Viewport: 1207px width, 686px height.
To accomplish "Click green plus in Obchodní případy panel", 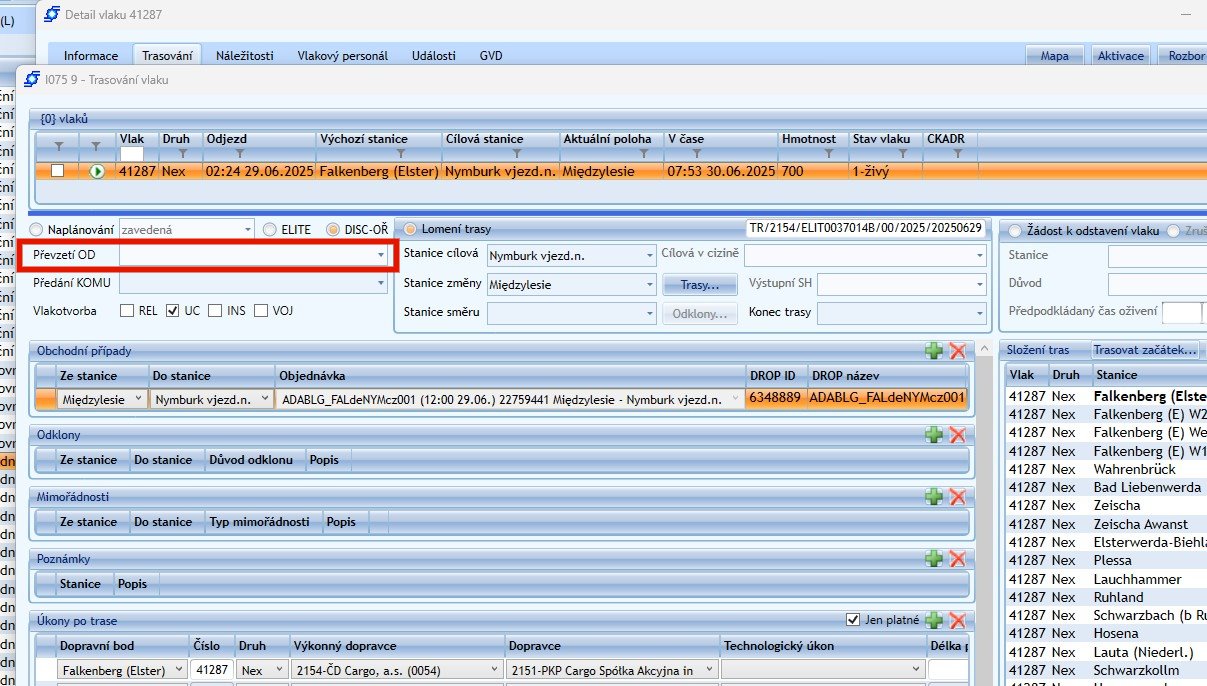I will pyautogui.click(x=934, y=351).
